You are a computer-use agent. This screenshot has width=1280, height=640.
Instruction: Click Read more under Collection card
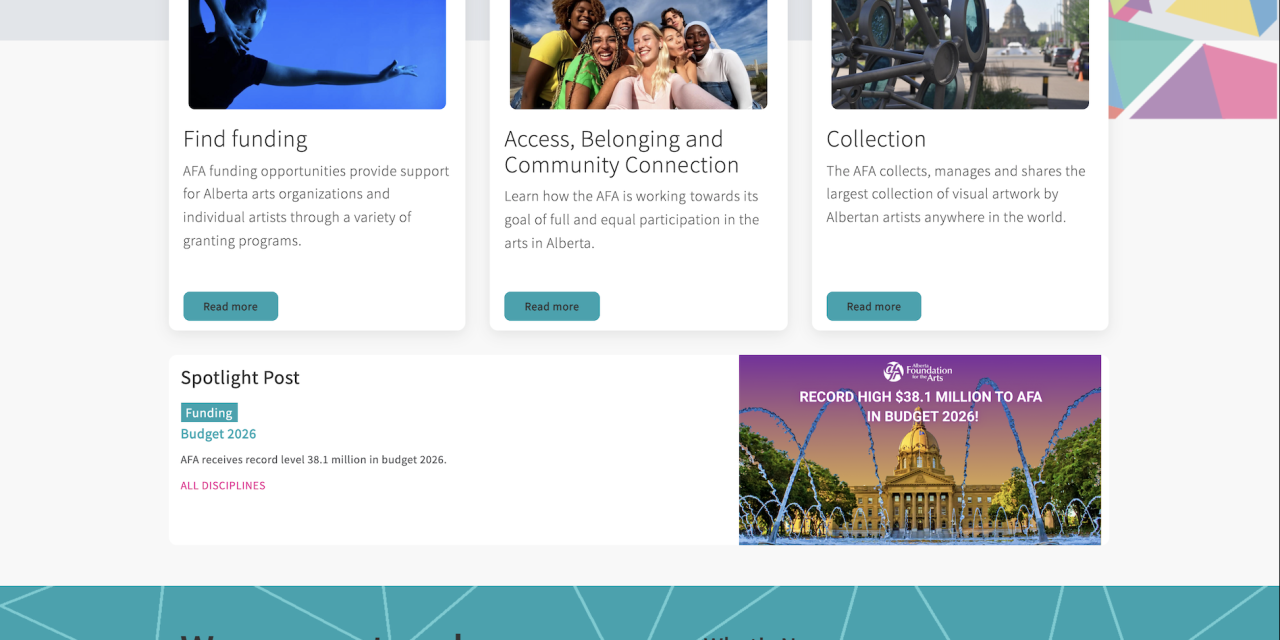point(874,306)
